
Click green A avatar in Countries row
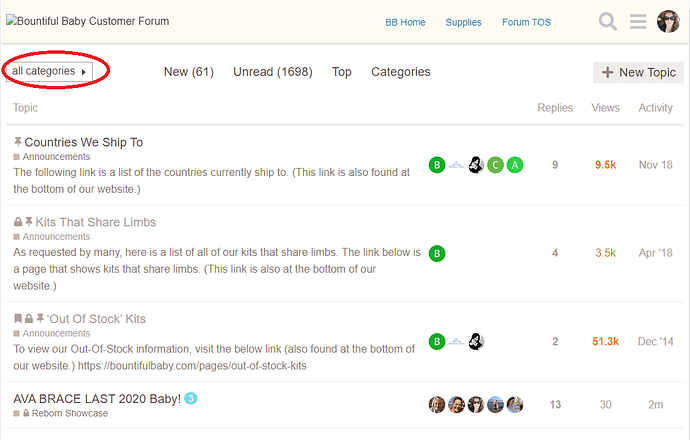click(515, 165)
